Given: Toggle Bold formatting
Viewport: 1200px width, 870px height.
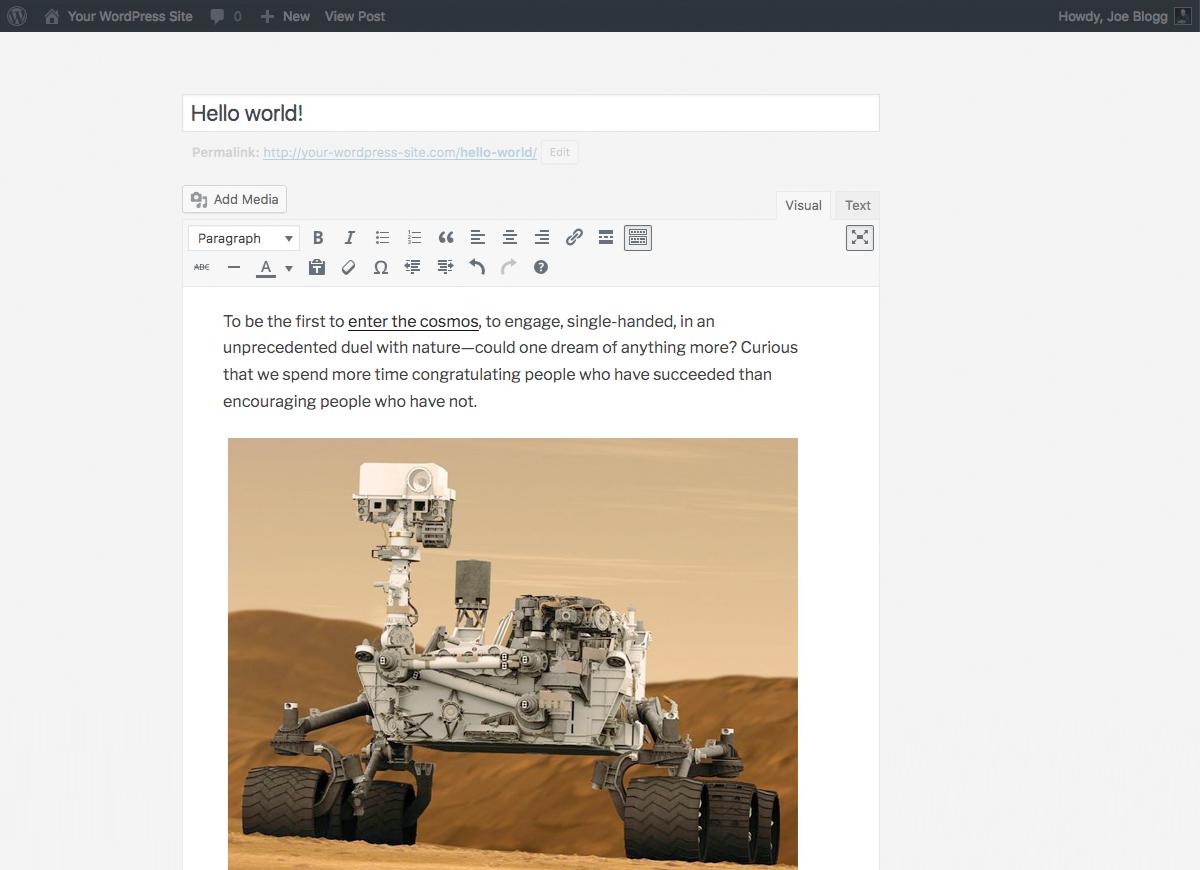Looking at the screenshot, I should (318, 238).
